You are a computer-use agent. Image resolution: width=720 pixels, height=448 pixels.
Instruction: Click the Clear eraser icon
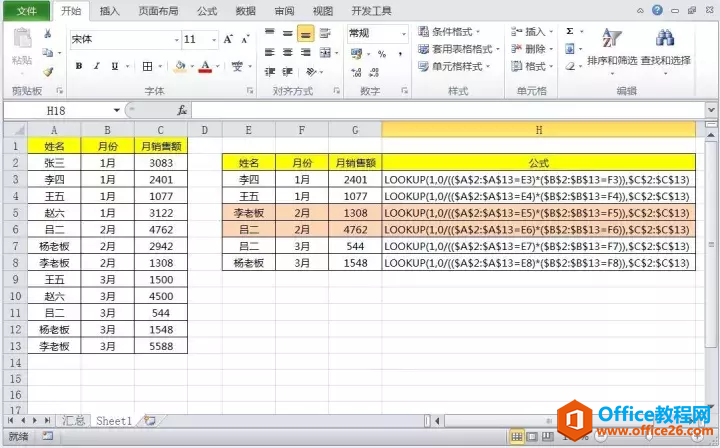[x=570, y=67]
